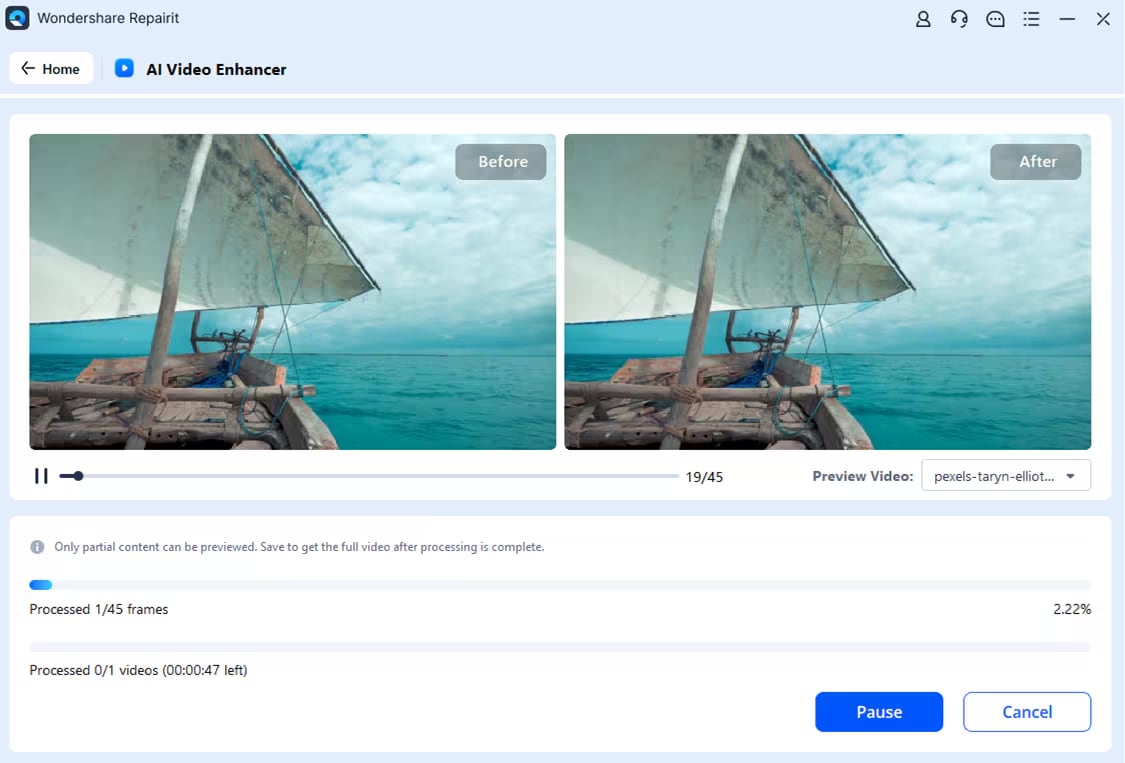Cancel the video enhancement process
The height and width of the screenshot is (763, 1125).
tap(1027, 711)
